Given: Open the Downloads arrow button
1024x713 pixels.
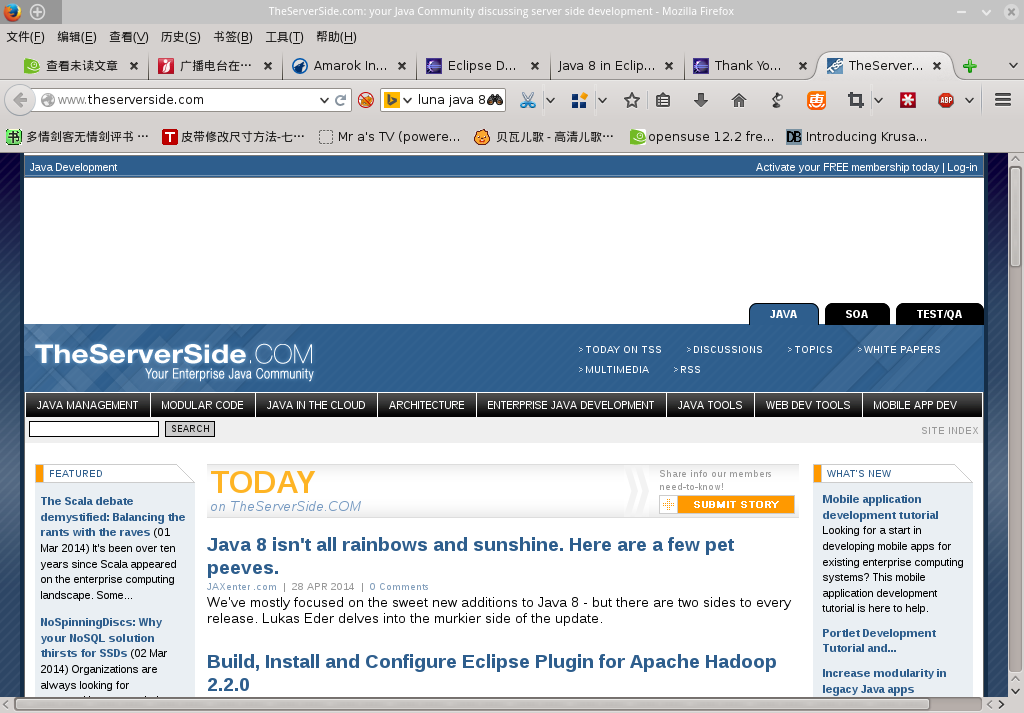Looking at the screenshot, I should pyautogui.click(x=701, y=100).
